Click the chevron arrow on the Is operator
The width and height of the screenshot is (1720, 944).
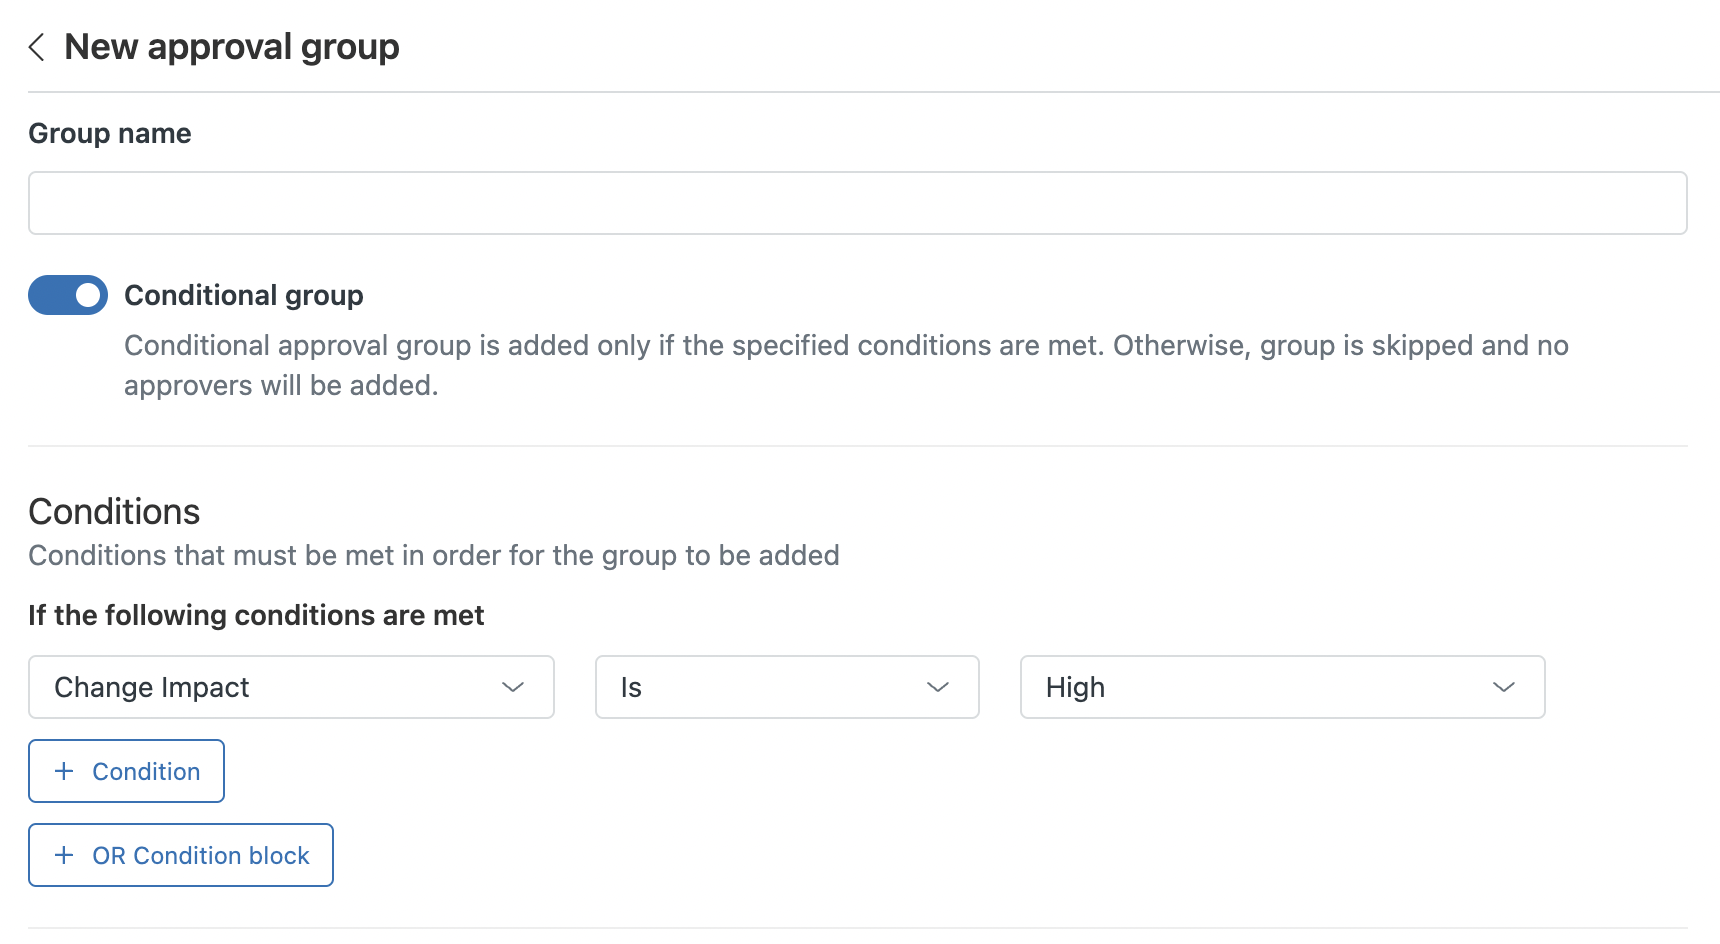coord(938,687)
